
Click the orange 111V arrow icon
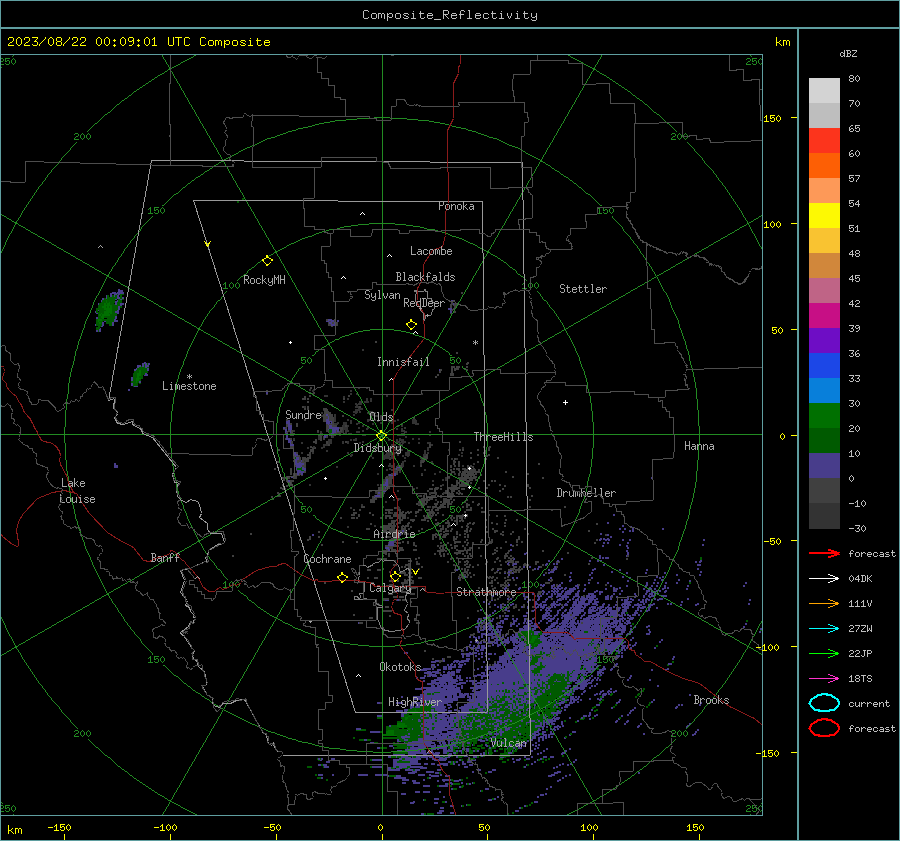pos(824,603)
